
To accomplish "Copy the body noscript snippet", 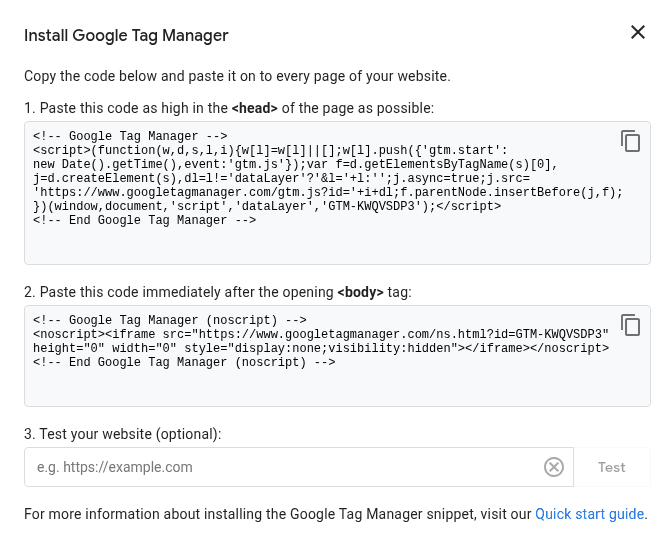I will [630, 325].
